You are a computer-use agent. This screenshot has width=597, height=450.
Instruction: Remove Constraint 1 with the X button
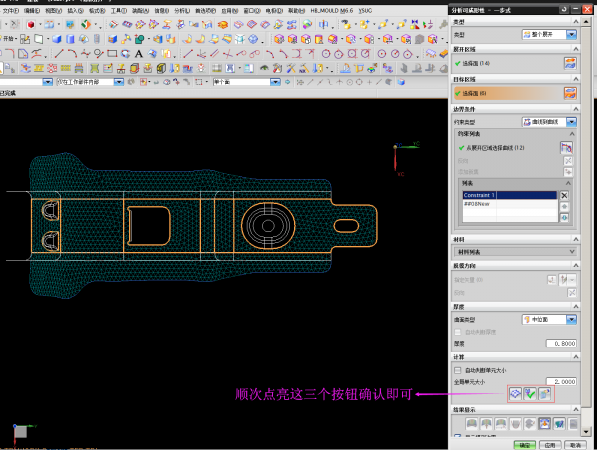click(564, 196)
